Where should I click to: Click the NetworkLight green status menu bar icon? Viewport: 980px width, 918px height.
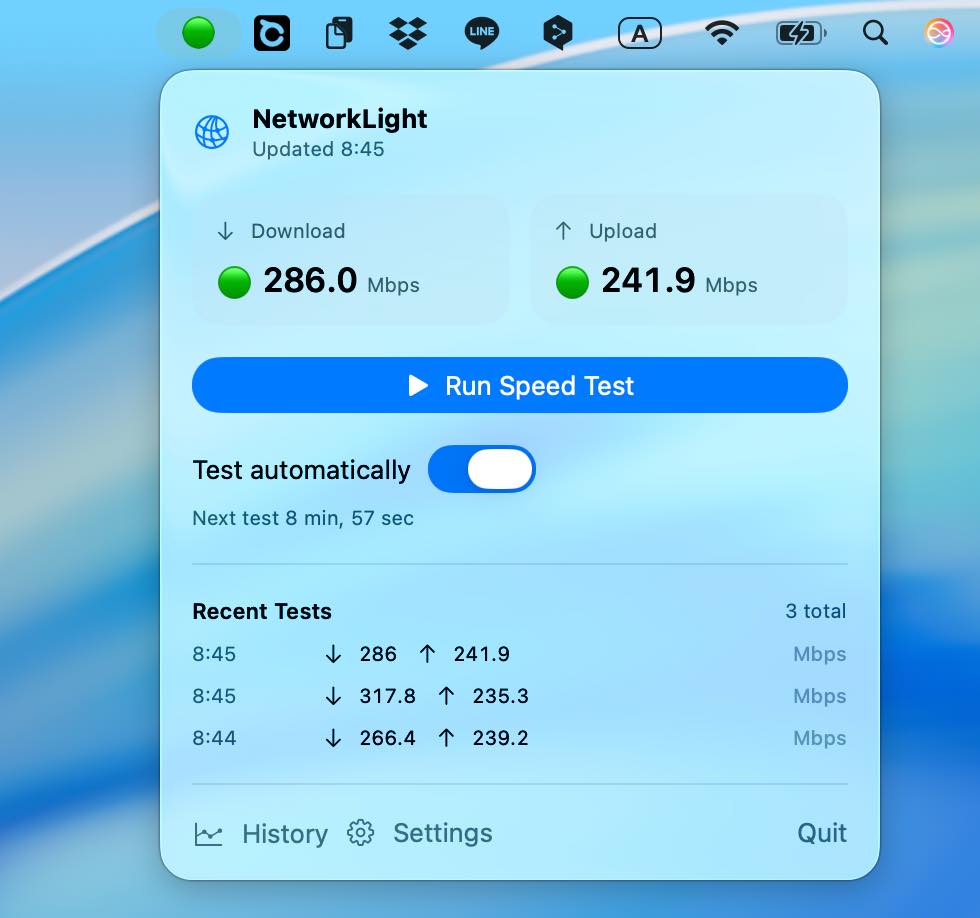[x=198, y=32]
